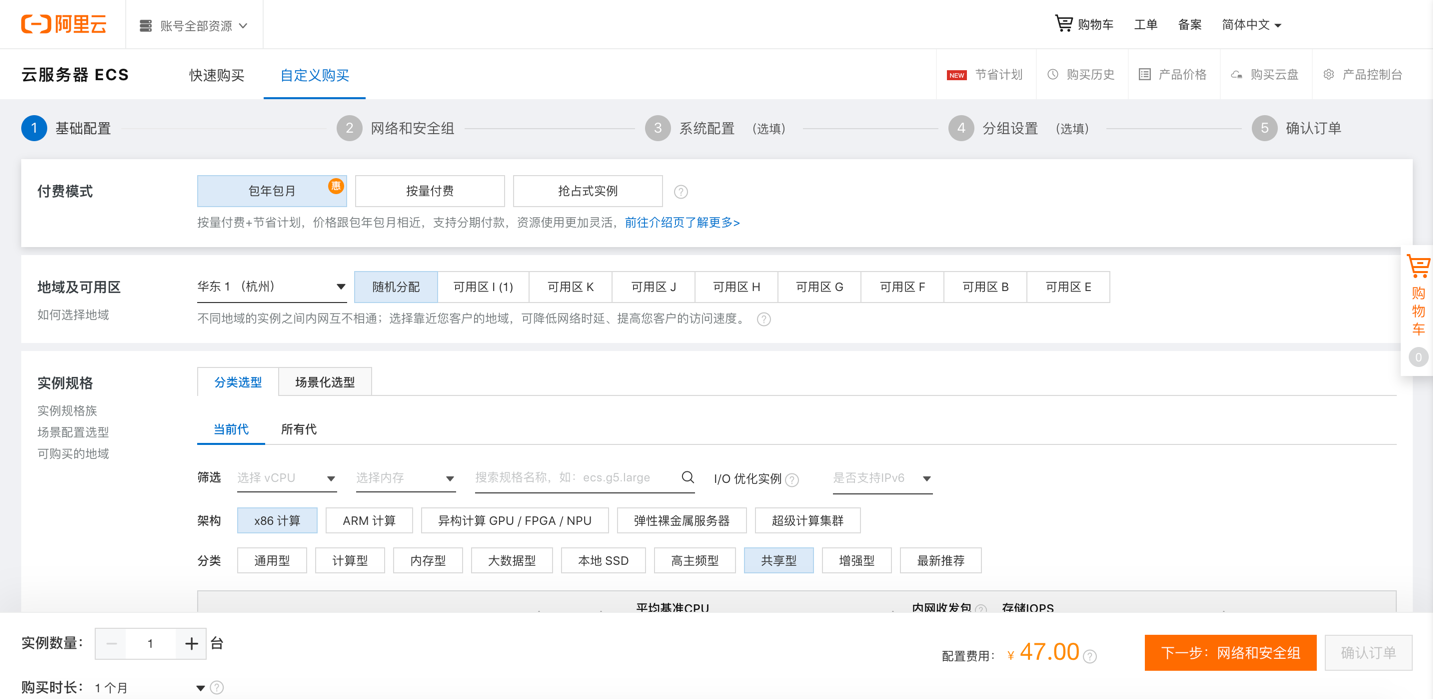Click the Alibaba Cloud logo
The image size is (1433, 699).
pyautogui.click(x=64, y=24)
